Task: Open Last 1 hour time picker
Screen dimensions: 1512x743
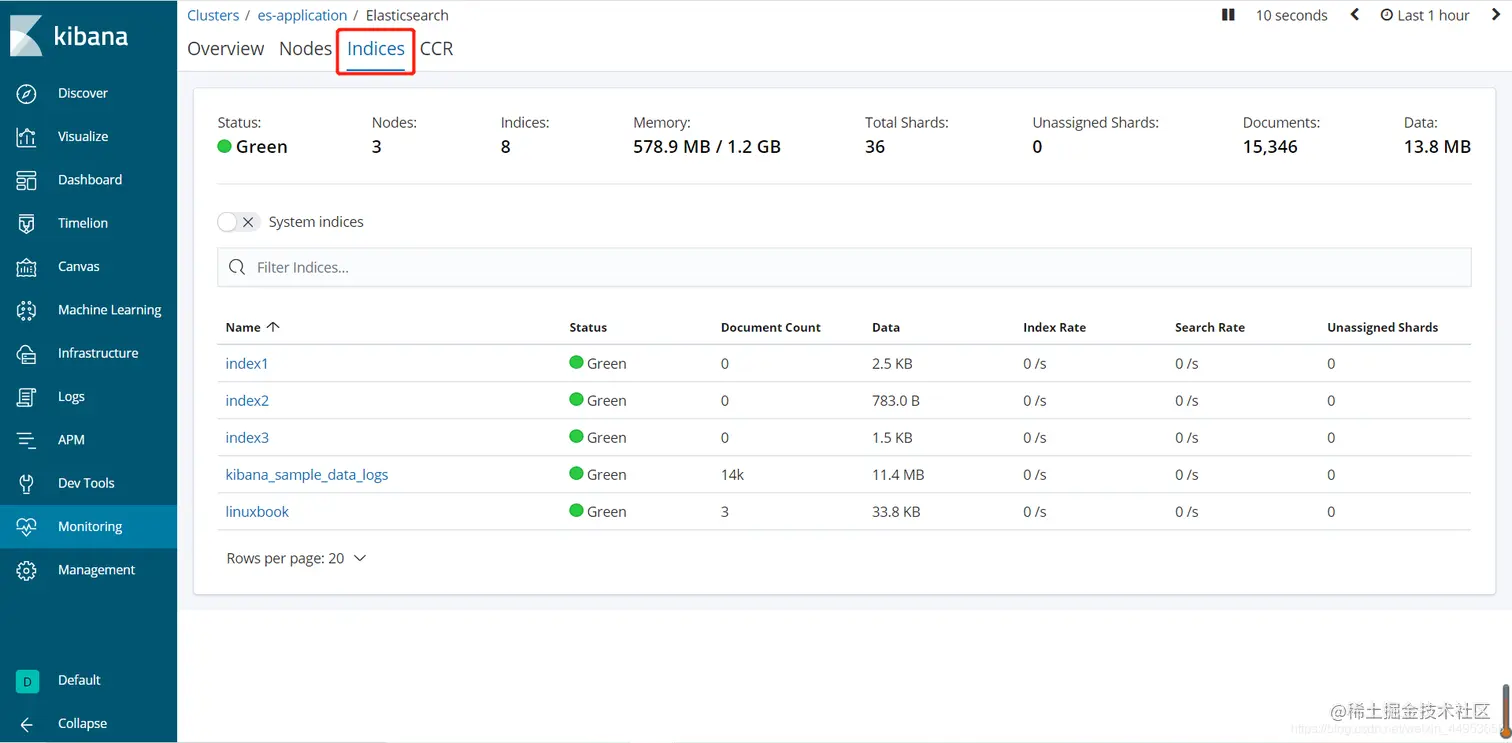Action: (1425, 15)
